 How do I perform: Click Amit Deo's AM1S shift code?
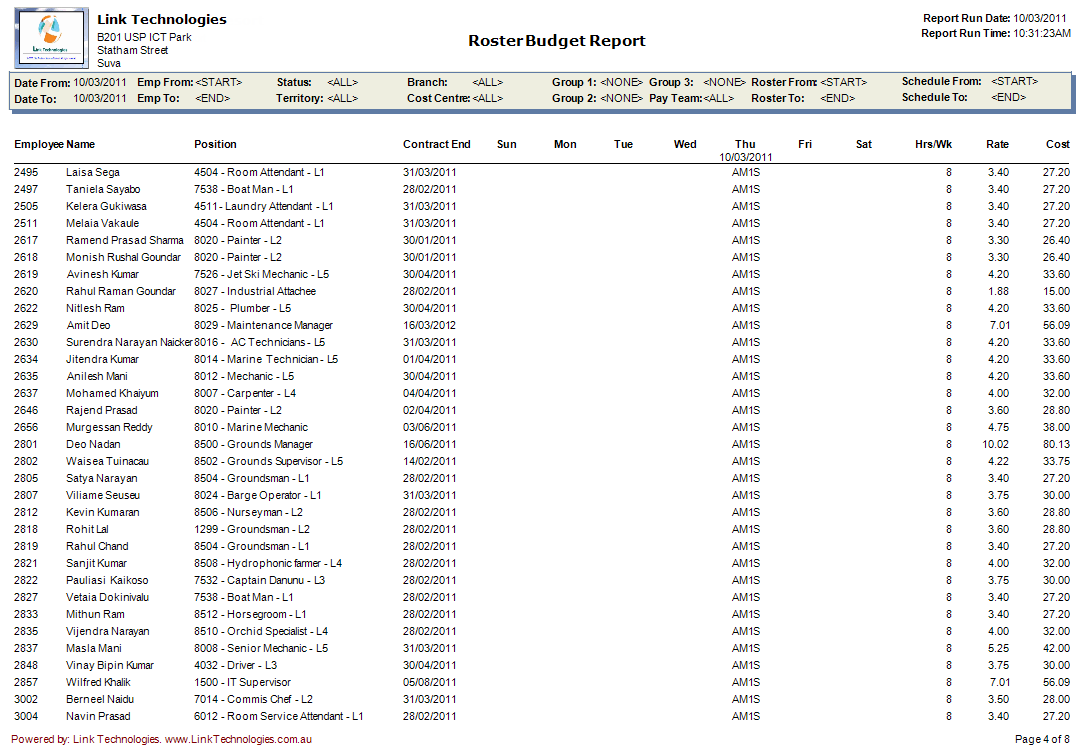(x=745, y=325)
